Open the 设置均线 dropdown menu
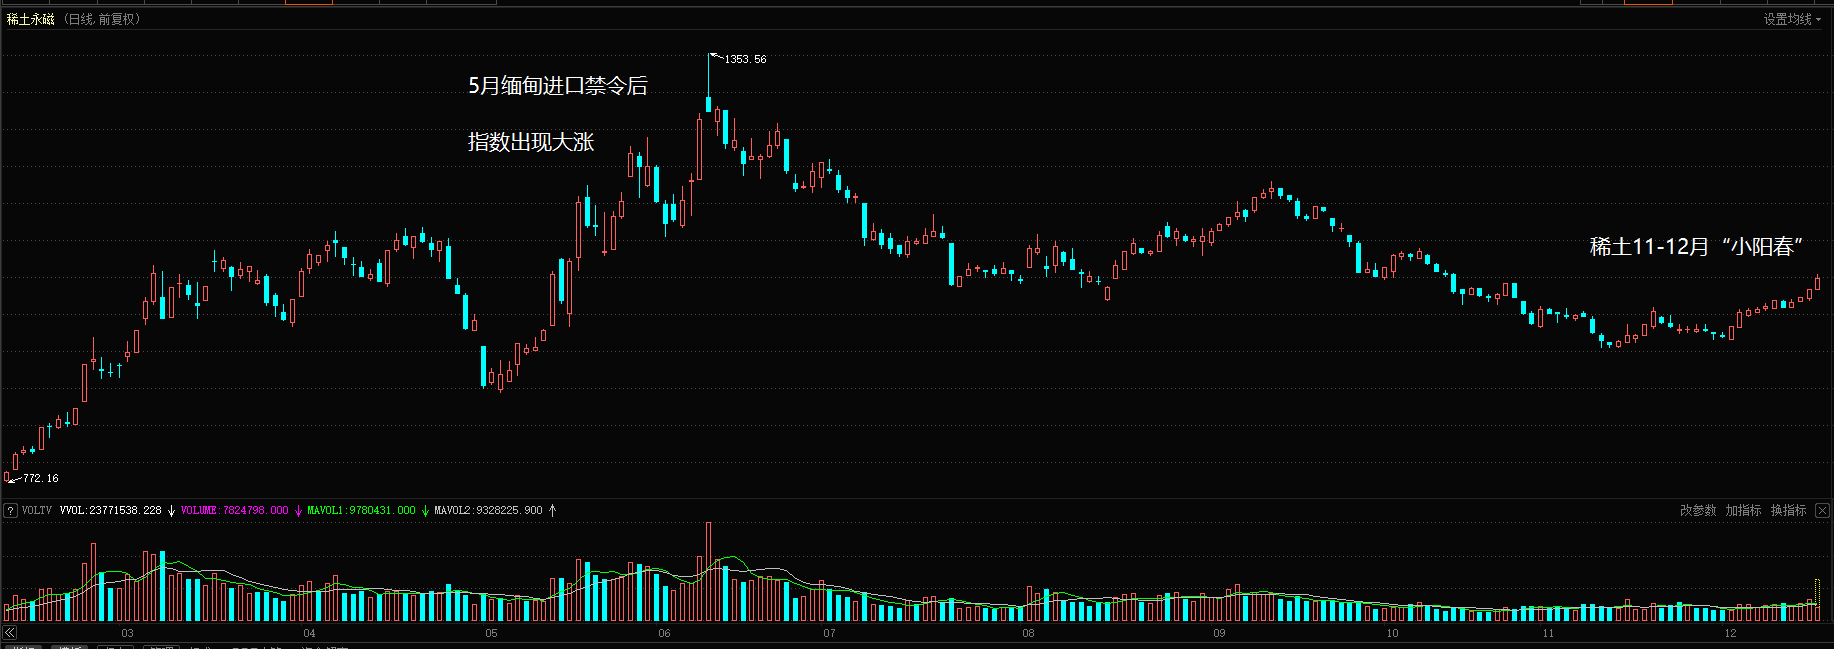The image size is (1834, 649). pyautogui.click(x=1792, y=19)
